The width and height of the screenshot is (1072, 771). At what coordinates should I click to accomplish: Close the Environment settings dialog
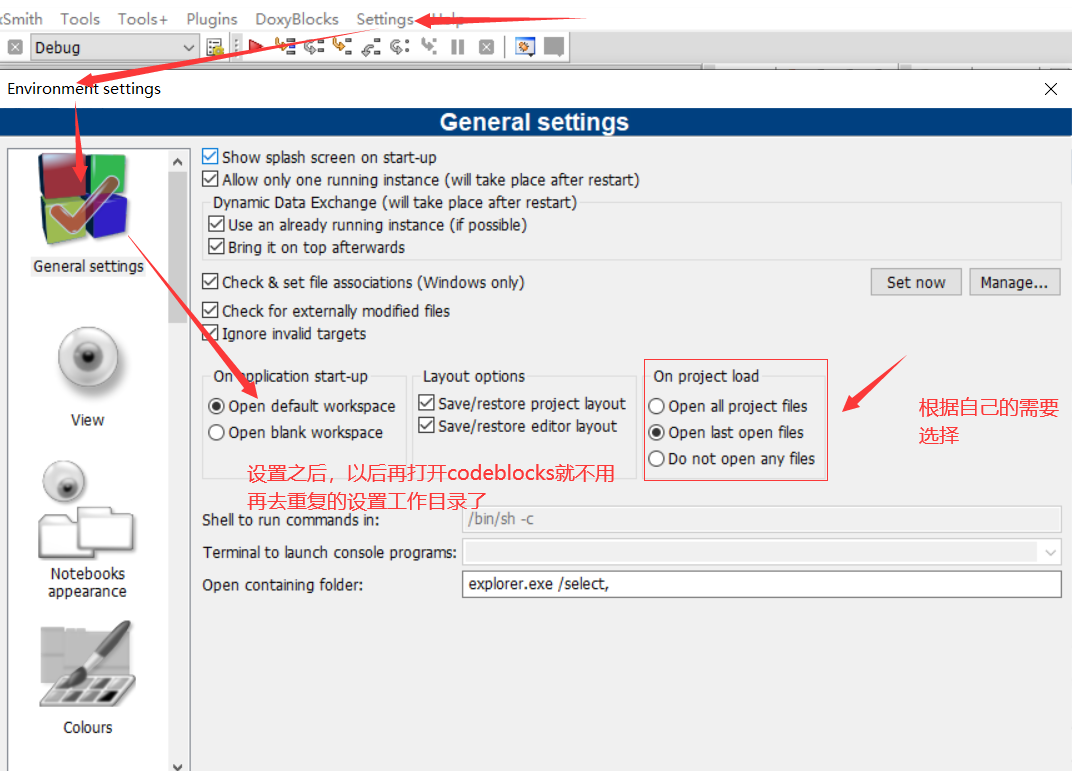[x=1051, y=89]
